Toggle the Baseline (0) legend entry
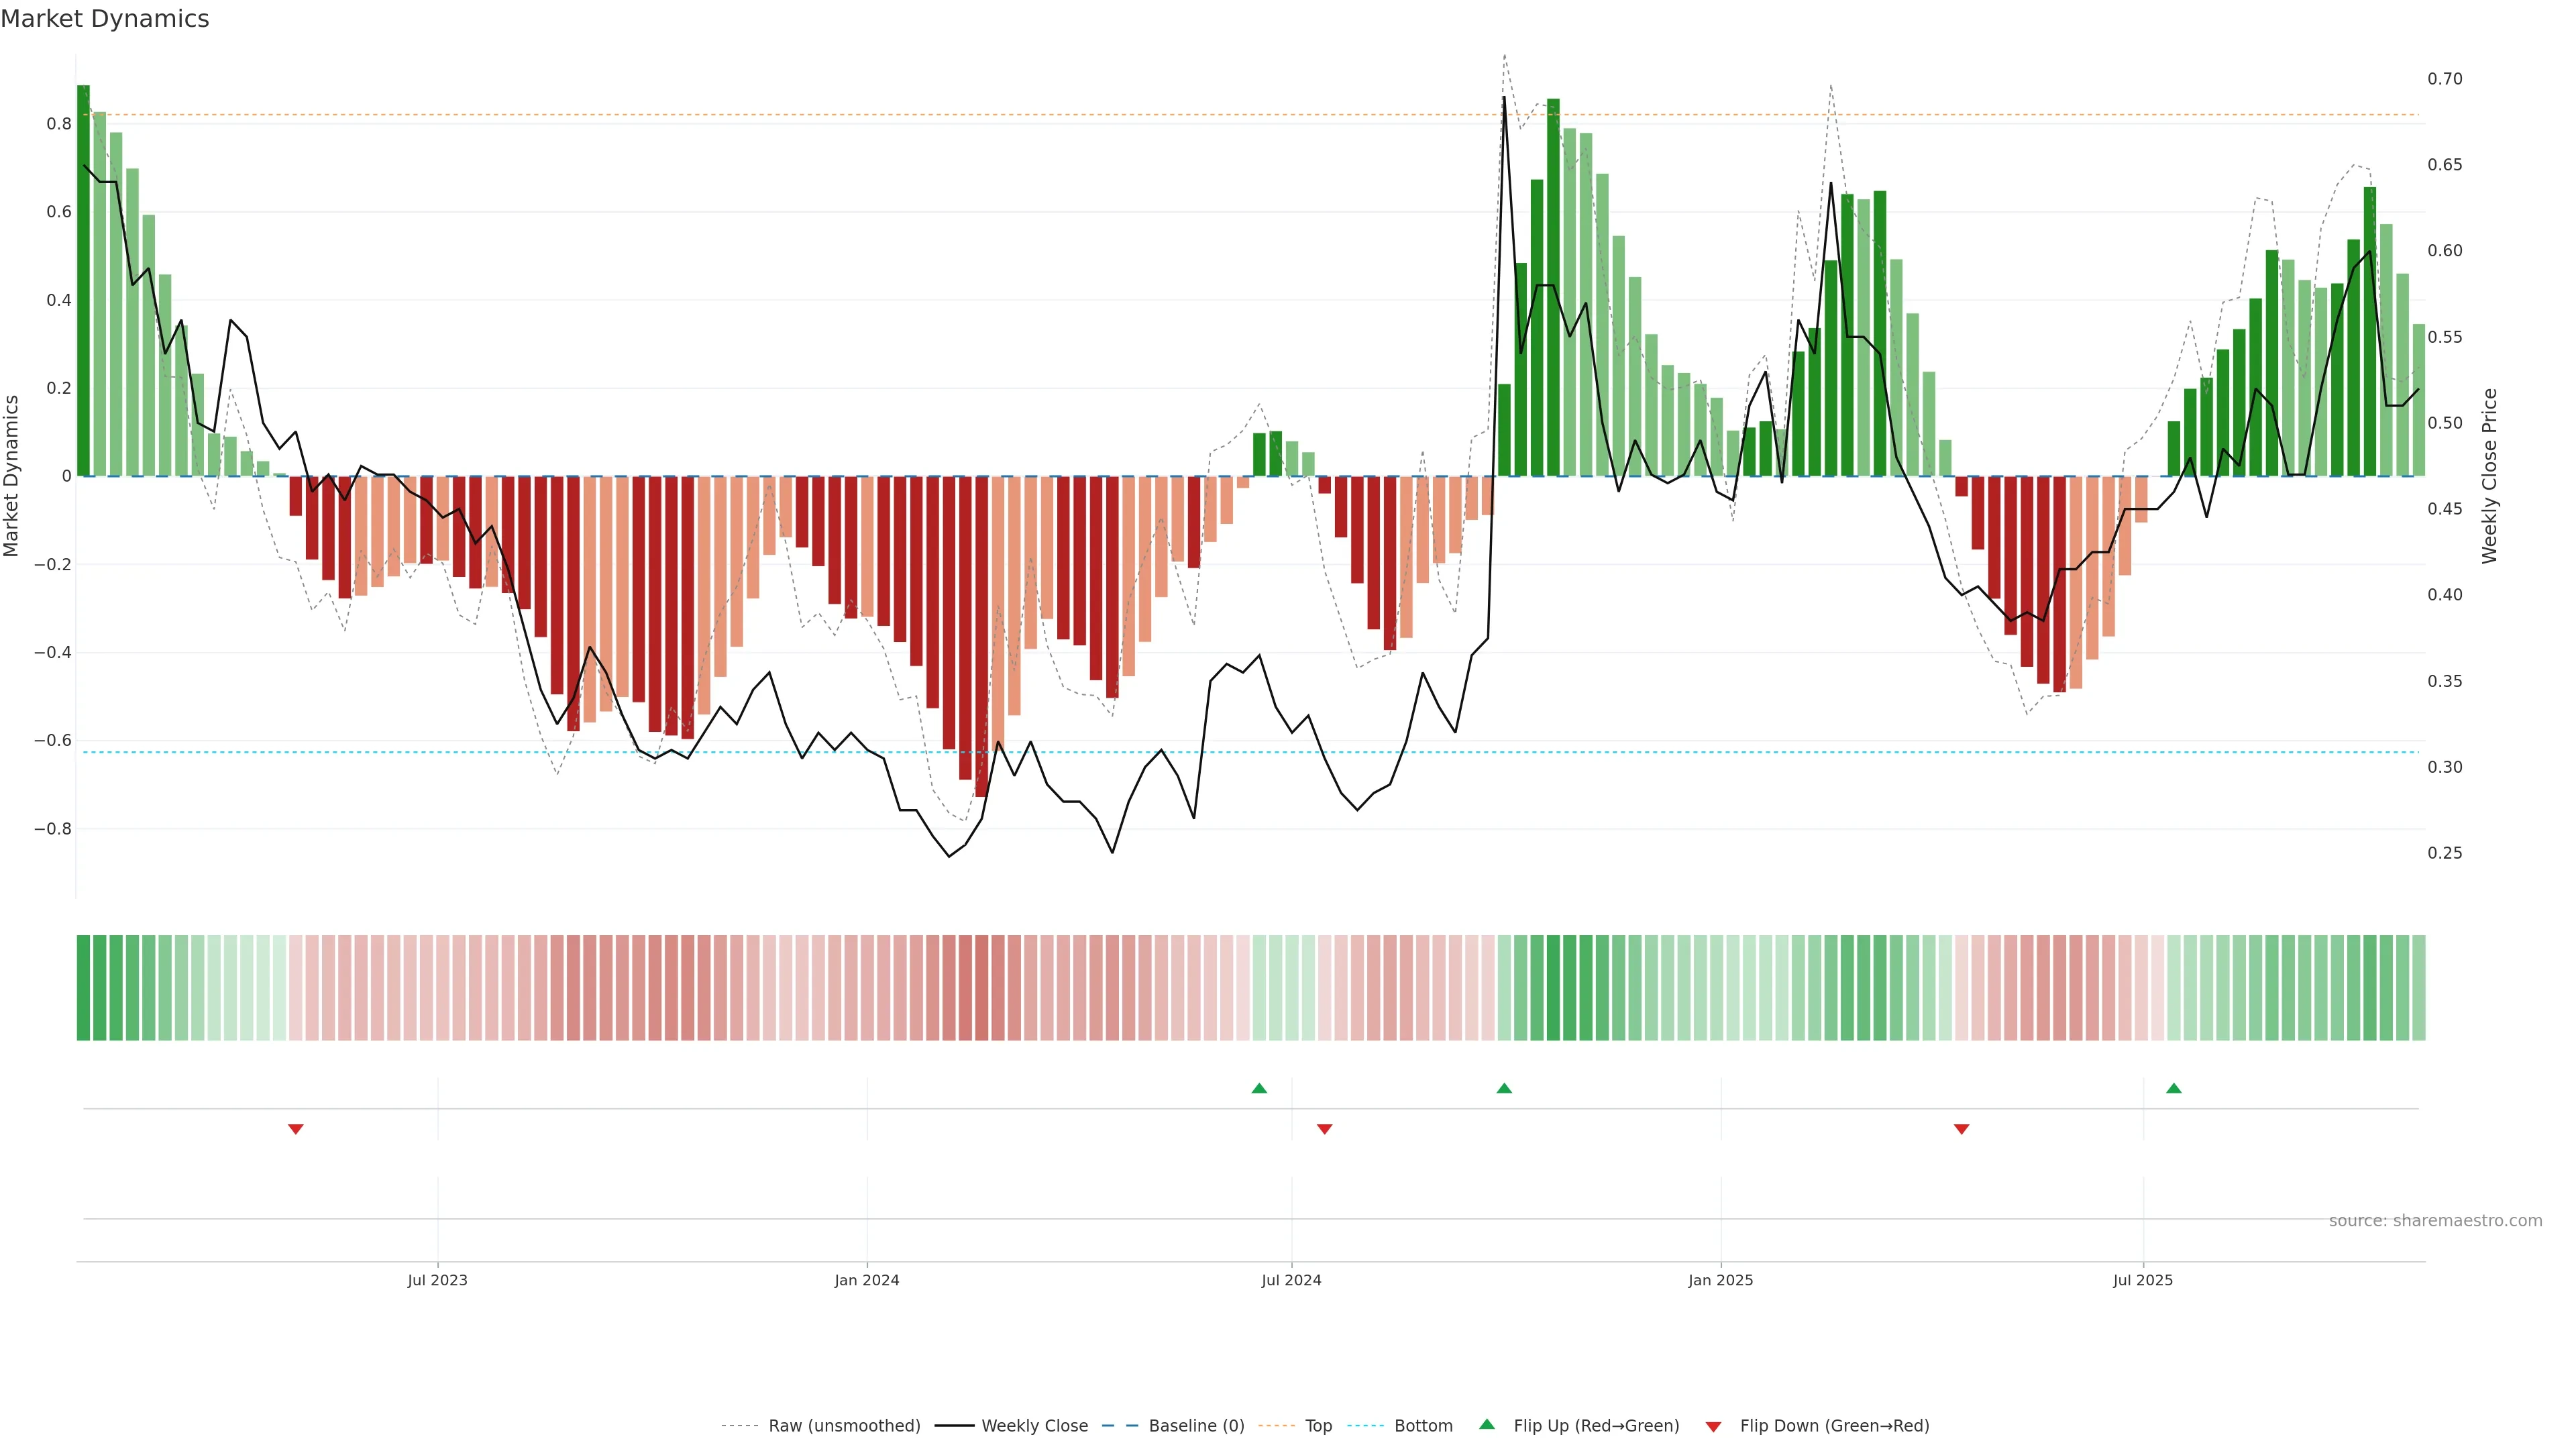 pos(1196,1426)
